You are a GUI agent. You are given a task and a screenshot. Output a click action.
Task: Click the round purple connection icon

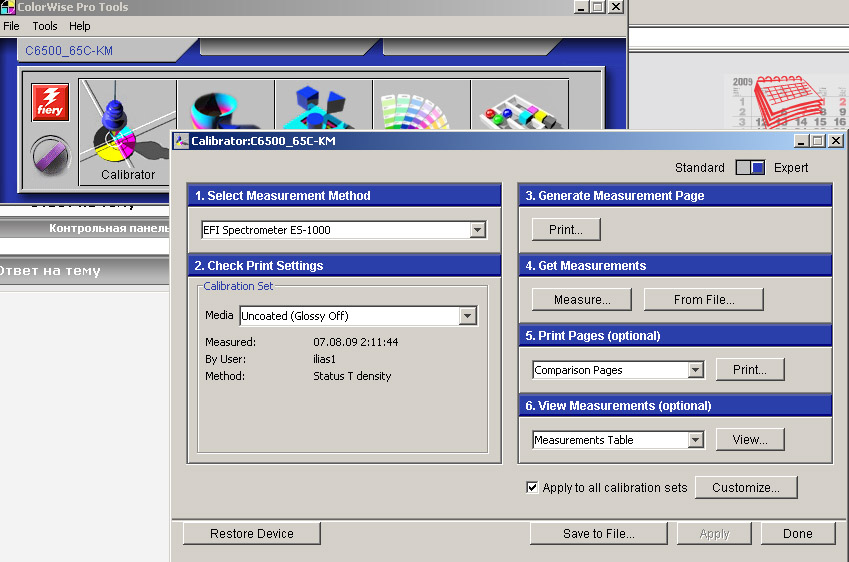50,155
